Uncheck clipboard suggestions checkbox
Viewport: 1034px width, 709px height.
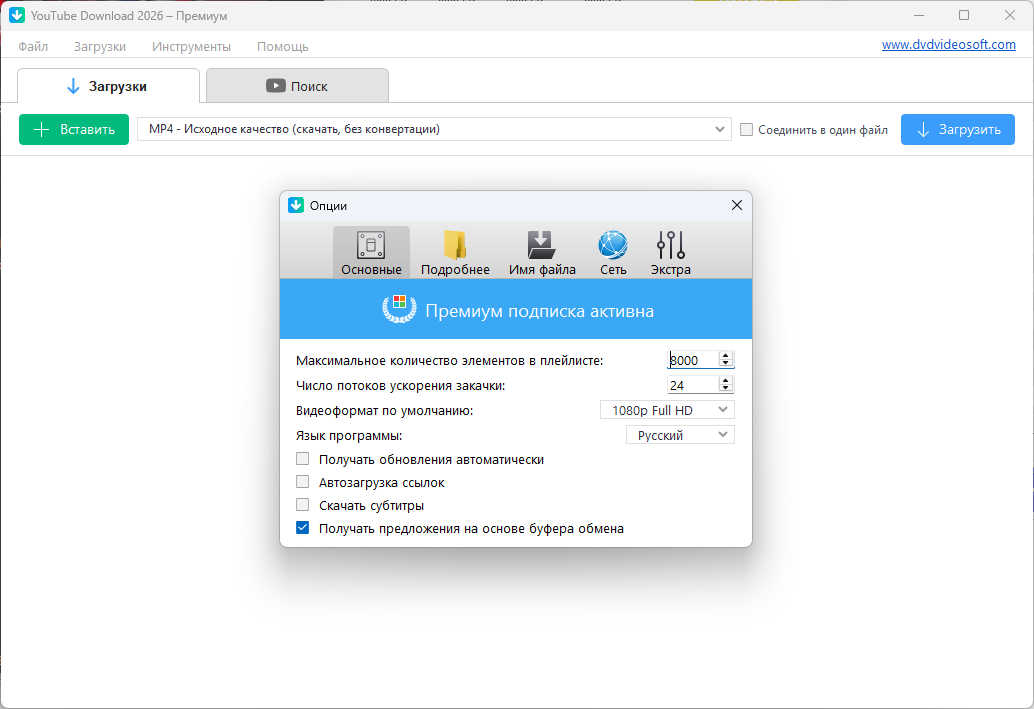[303, 528]
